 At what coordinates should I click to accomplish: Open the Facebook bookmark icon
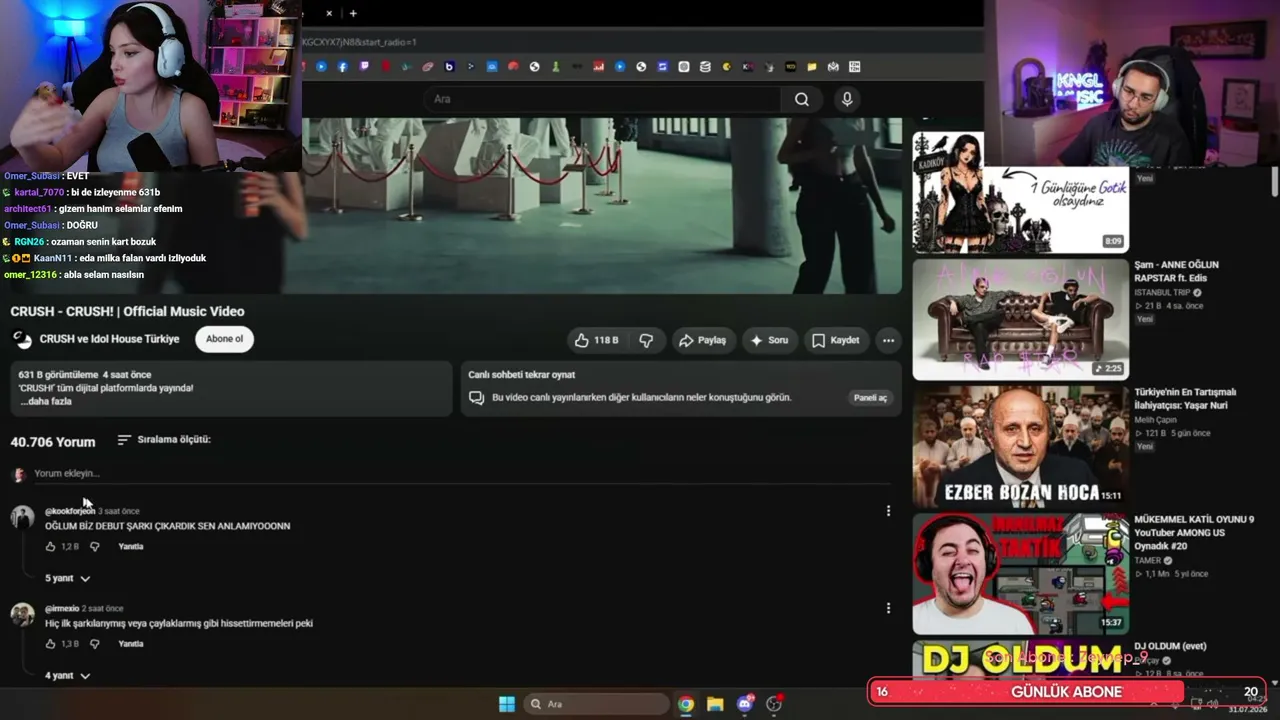tap(343, 67)
